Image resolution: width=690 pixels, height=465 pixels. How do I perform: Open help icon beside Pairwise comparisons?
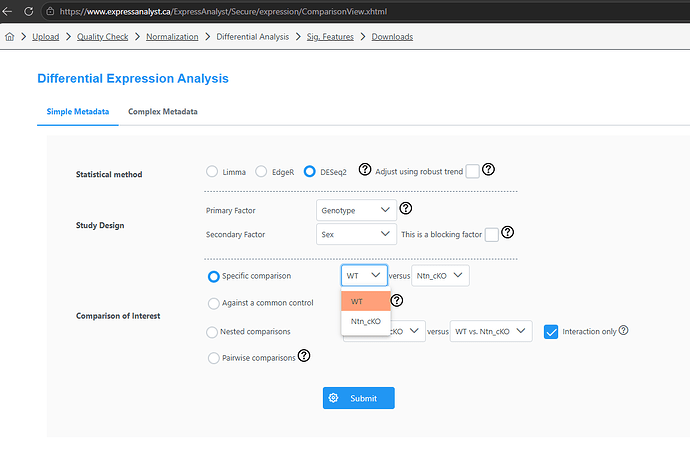tap(304, 355)
